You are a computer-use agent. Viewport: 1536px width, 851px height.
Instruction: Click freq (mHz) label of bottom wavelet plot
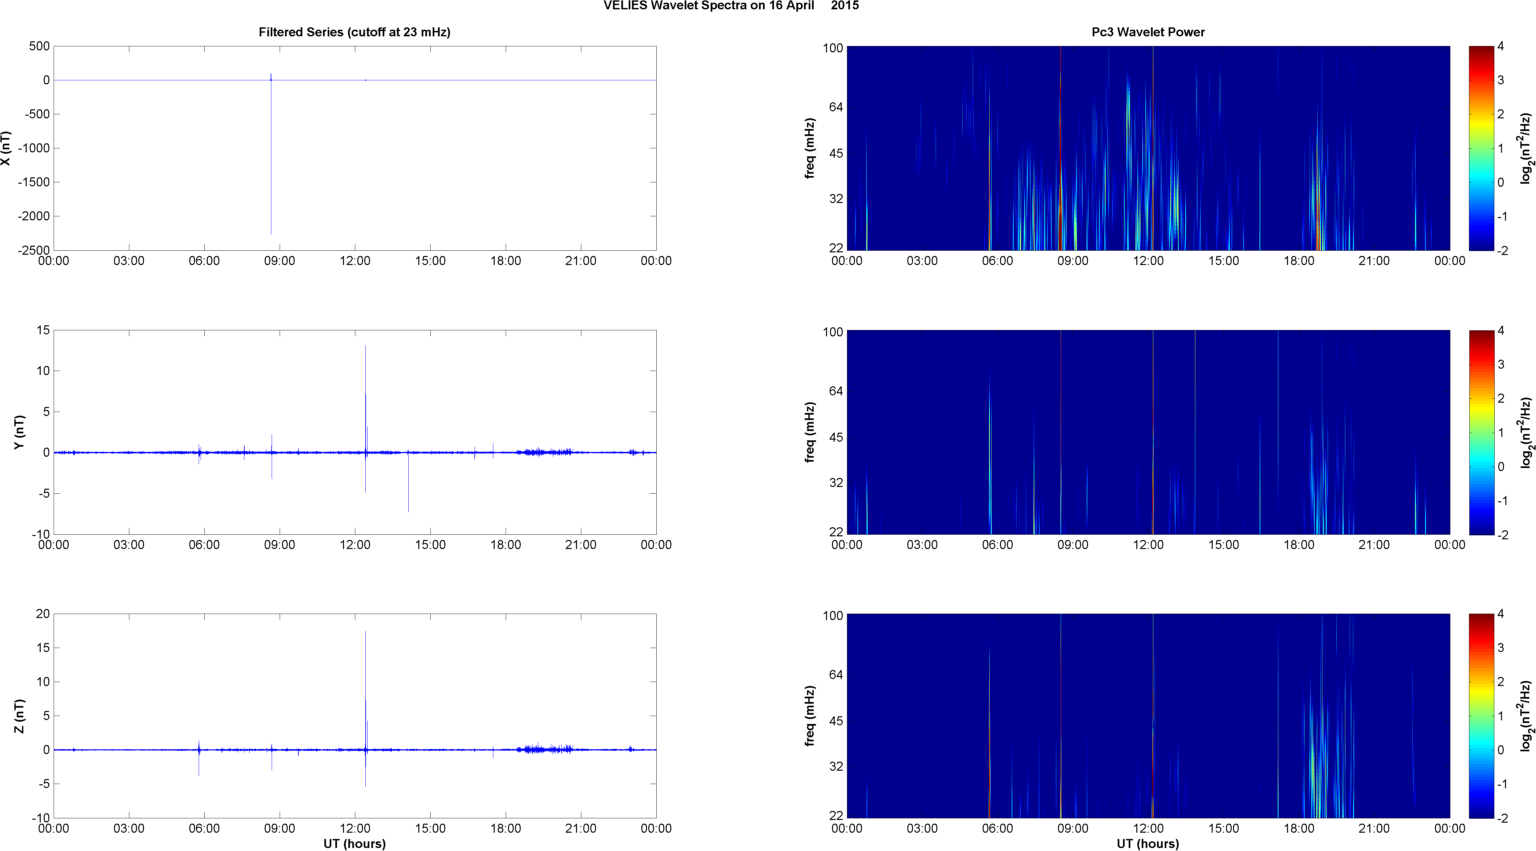point(810,716)
